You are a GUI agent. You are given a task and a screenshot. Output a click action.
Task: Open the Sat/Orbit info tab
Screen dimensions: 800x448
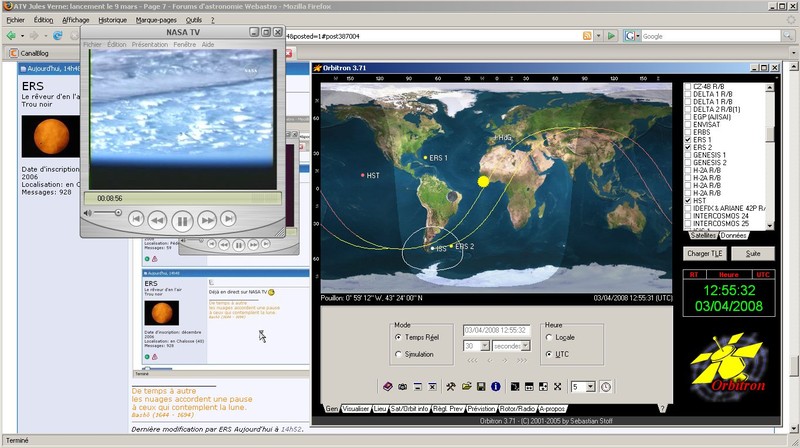pyautogui.click(x=410, y=409)
